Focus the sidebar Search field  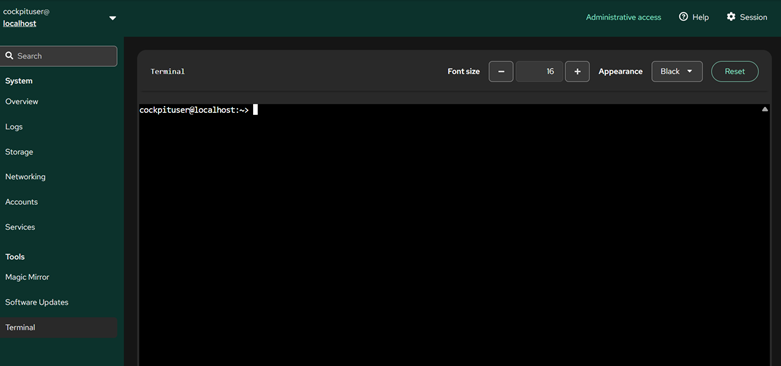click(x=59, y=56)
